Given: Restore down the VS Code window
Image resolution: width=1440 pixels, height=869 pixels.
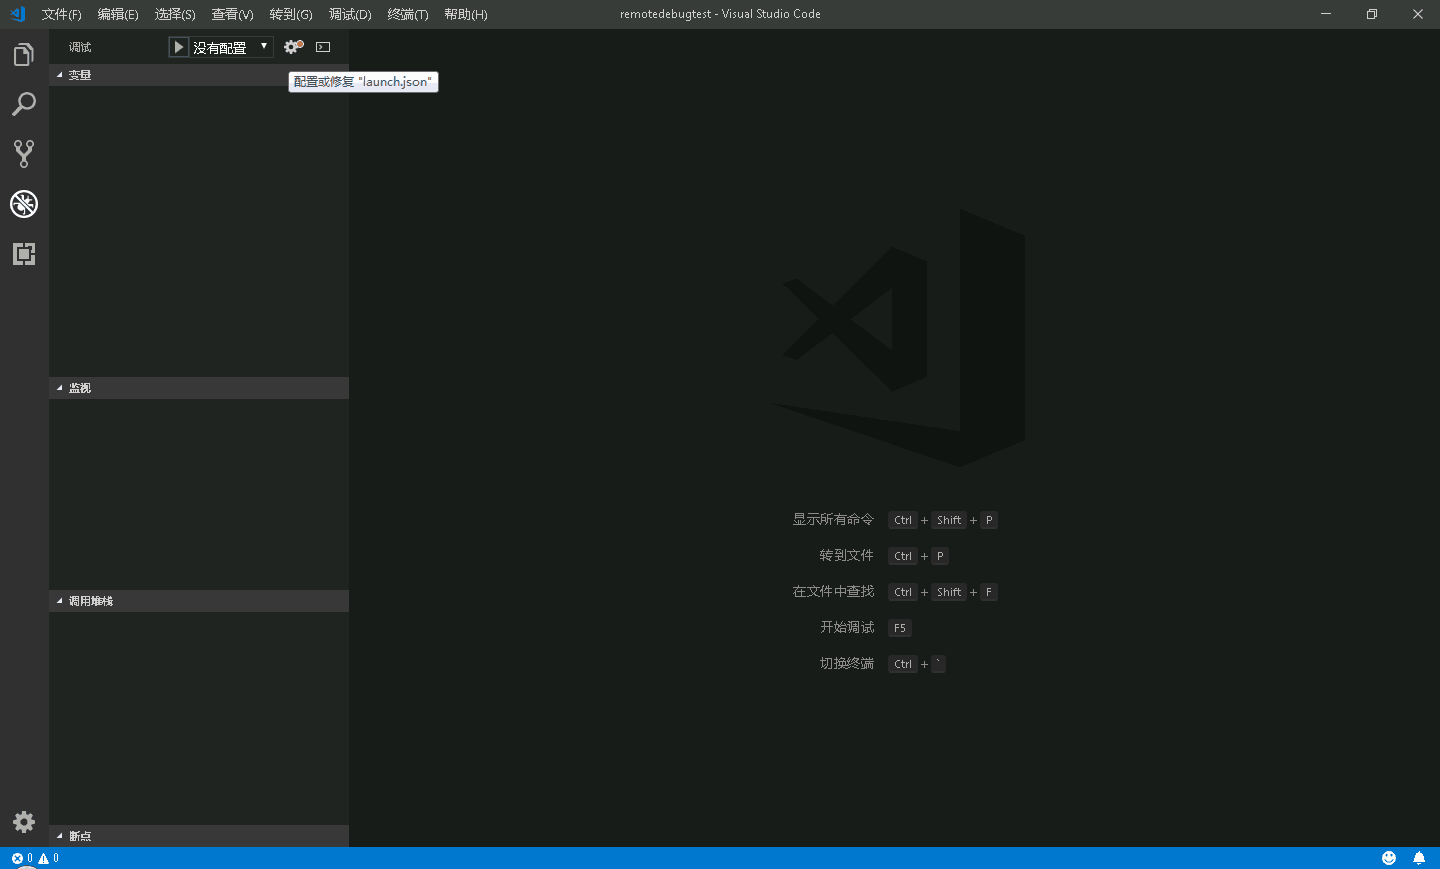Looking at the screenshot, I should [1372, 14].
